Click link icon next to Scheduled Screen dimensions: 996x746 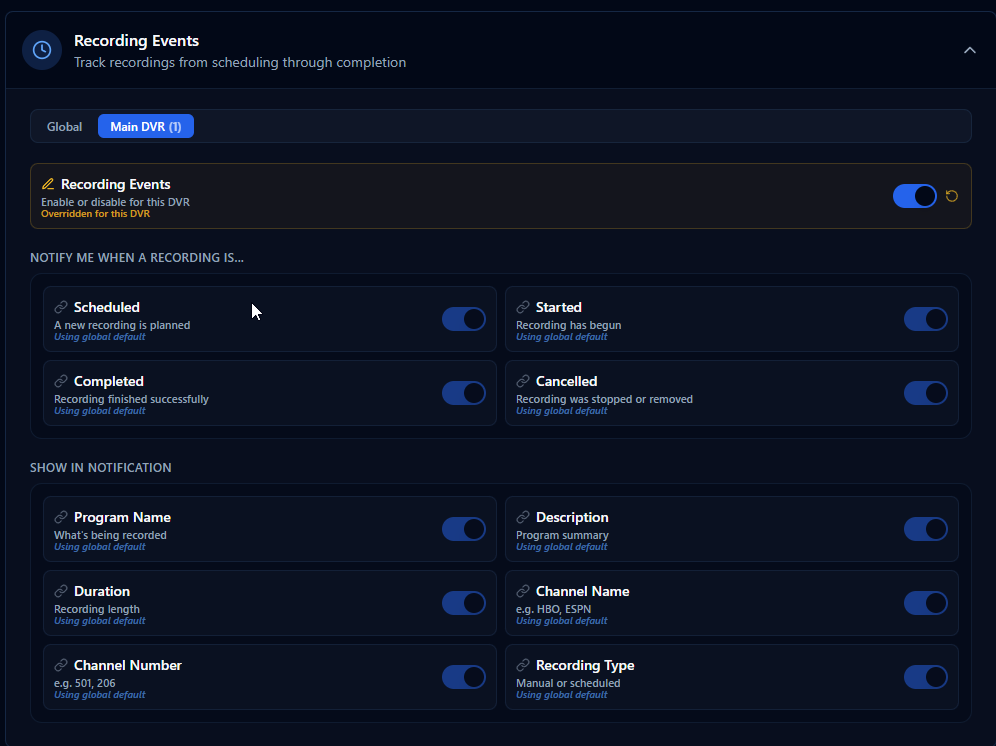pyautogui.click(x=61, y=308)
